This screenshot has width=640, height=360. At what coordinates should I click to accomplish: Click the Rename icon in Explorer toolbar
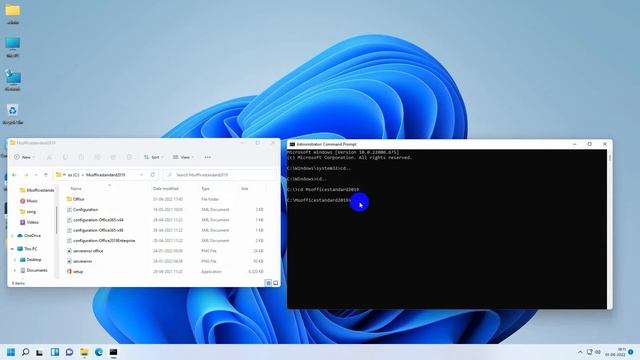(97, 157)
